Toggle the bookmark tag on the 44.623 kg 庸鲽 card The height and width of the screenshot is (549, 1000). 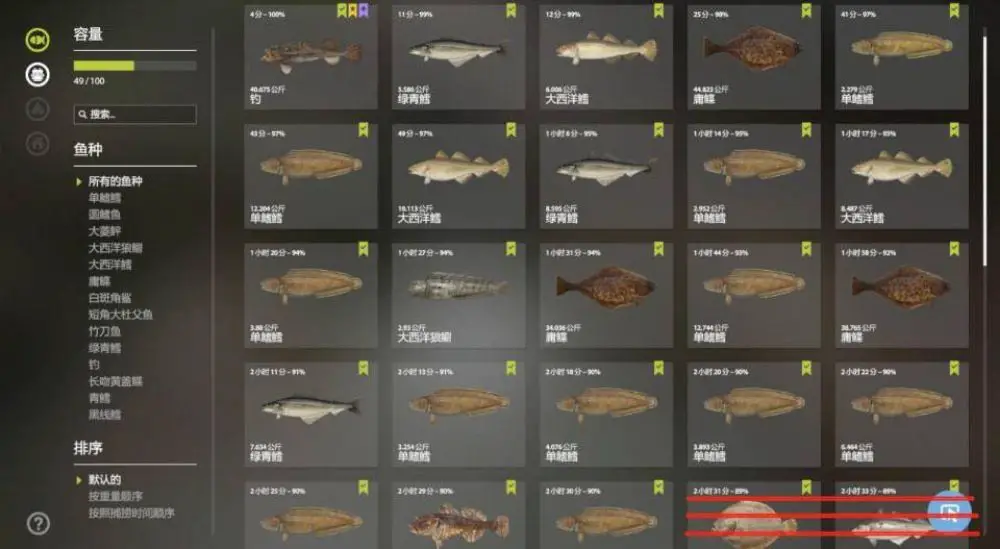[806, 10]
